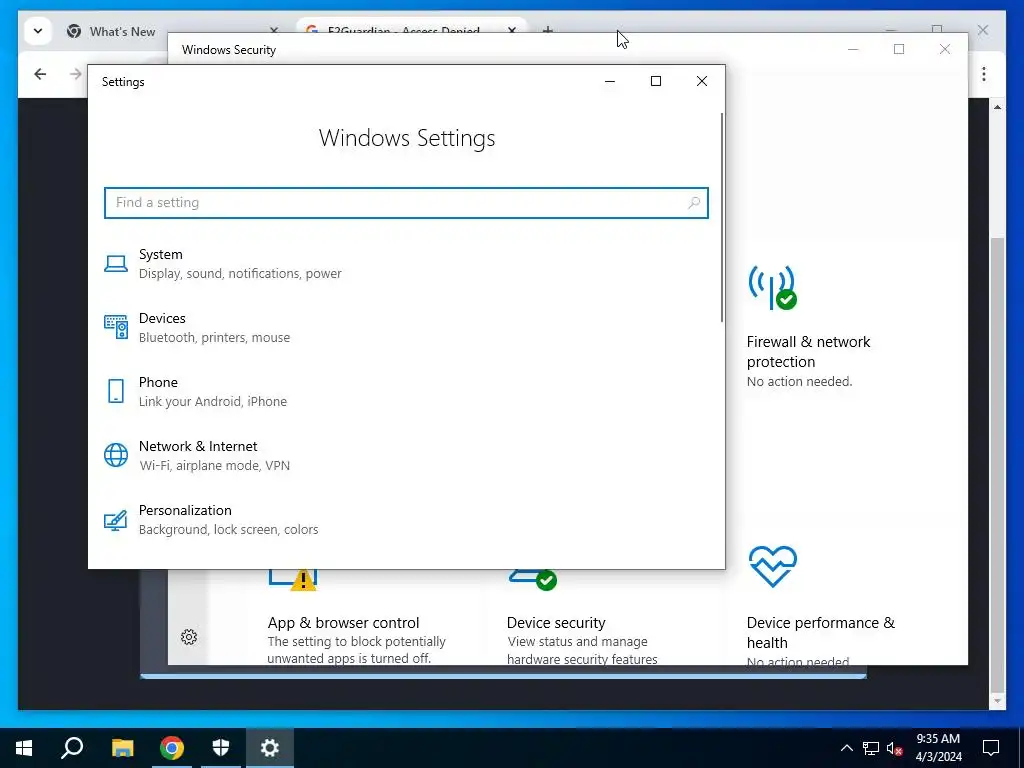Click the Windows Security title bar text
This screenshot has width=1024, height=768.
tap(229, 50)
